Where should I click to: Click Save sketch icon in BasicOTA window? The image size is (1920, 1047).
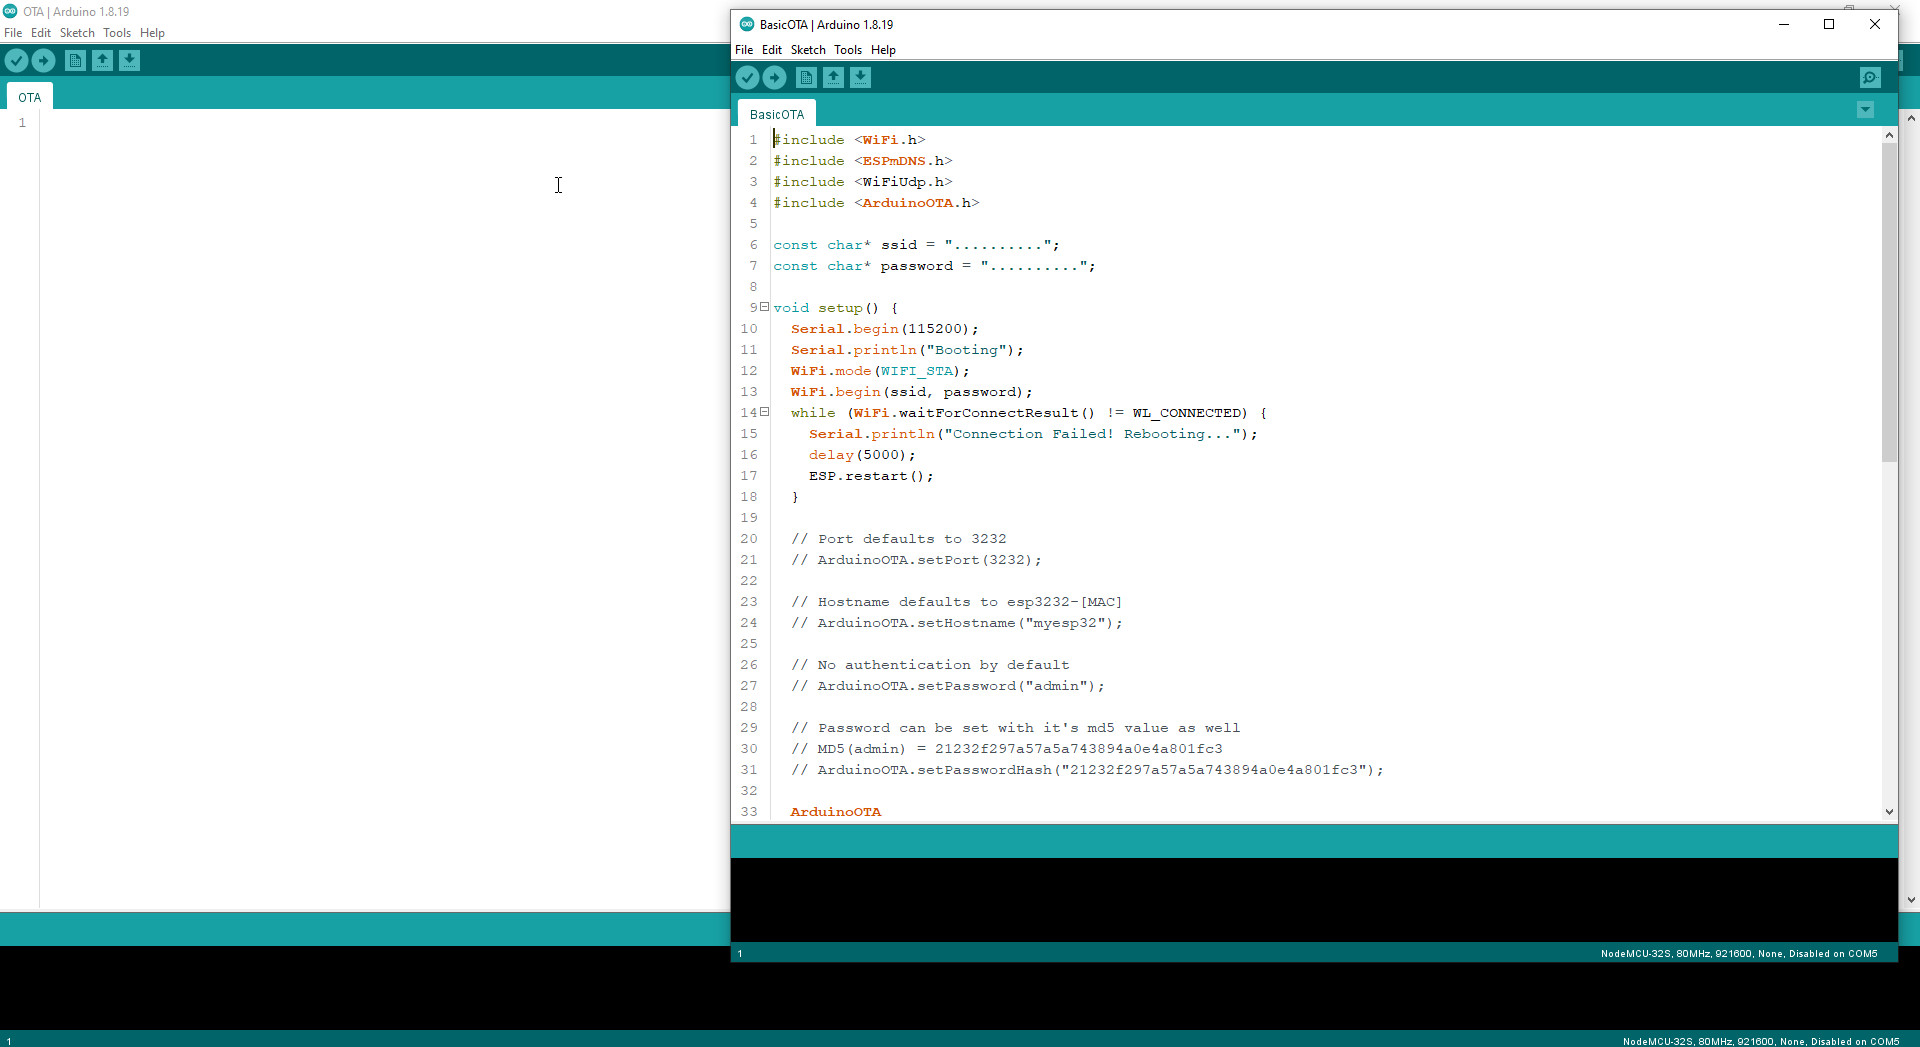point(860,78)
